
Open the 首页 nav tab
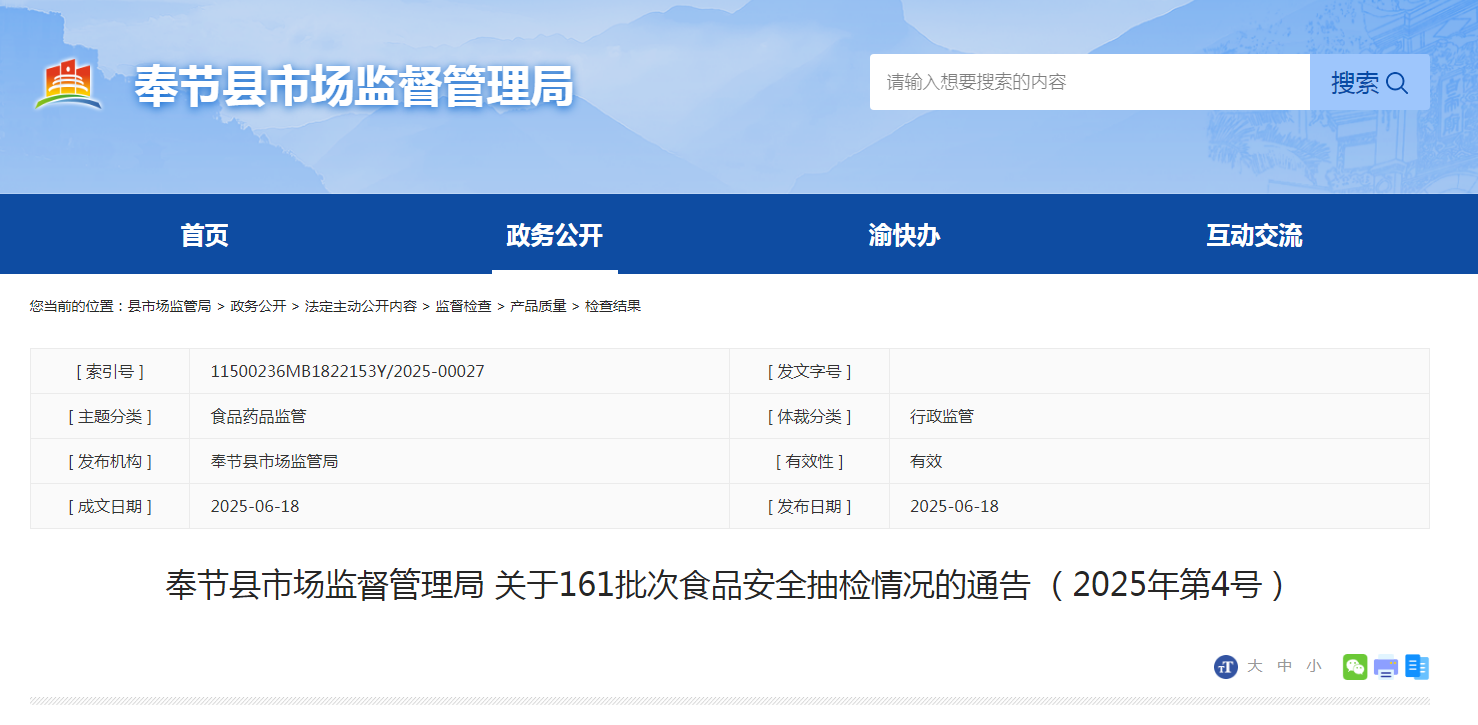tap(205, 235)
